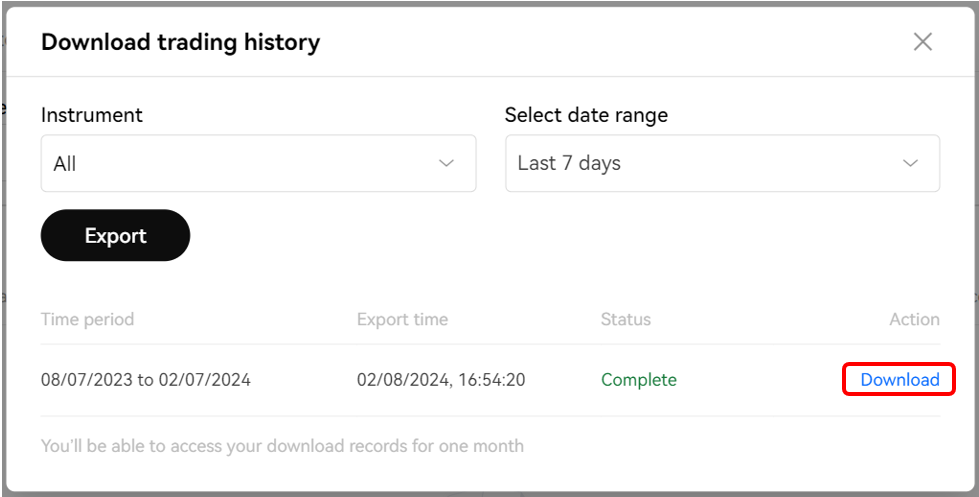The height and width of the screenshot is (497, 979).
Task: Select the 08/07/2023 to 02/07/2024 time period entry
Action: (145, 380)
